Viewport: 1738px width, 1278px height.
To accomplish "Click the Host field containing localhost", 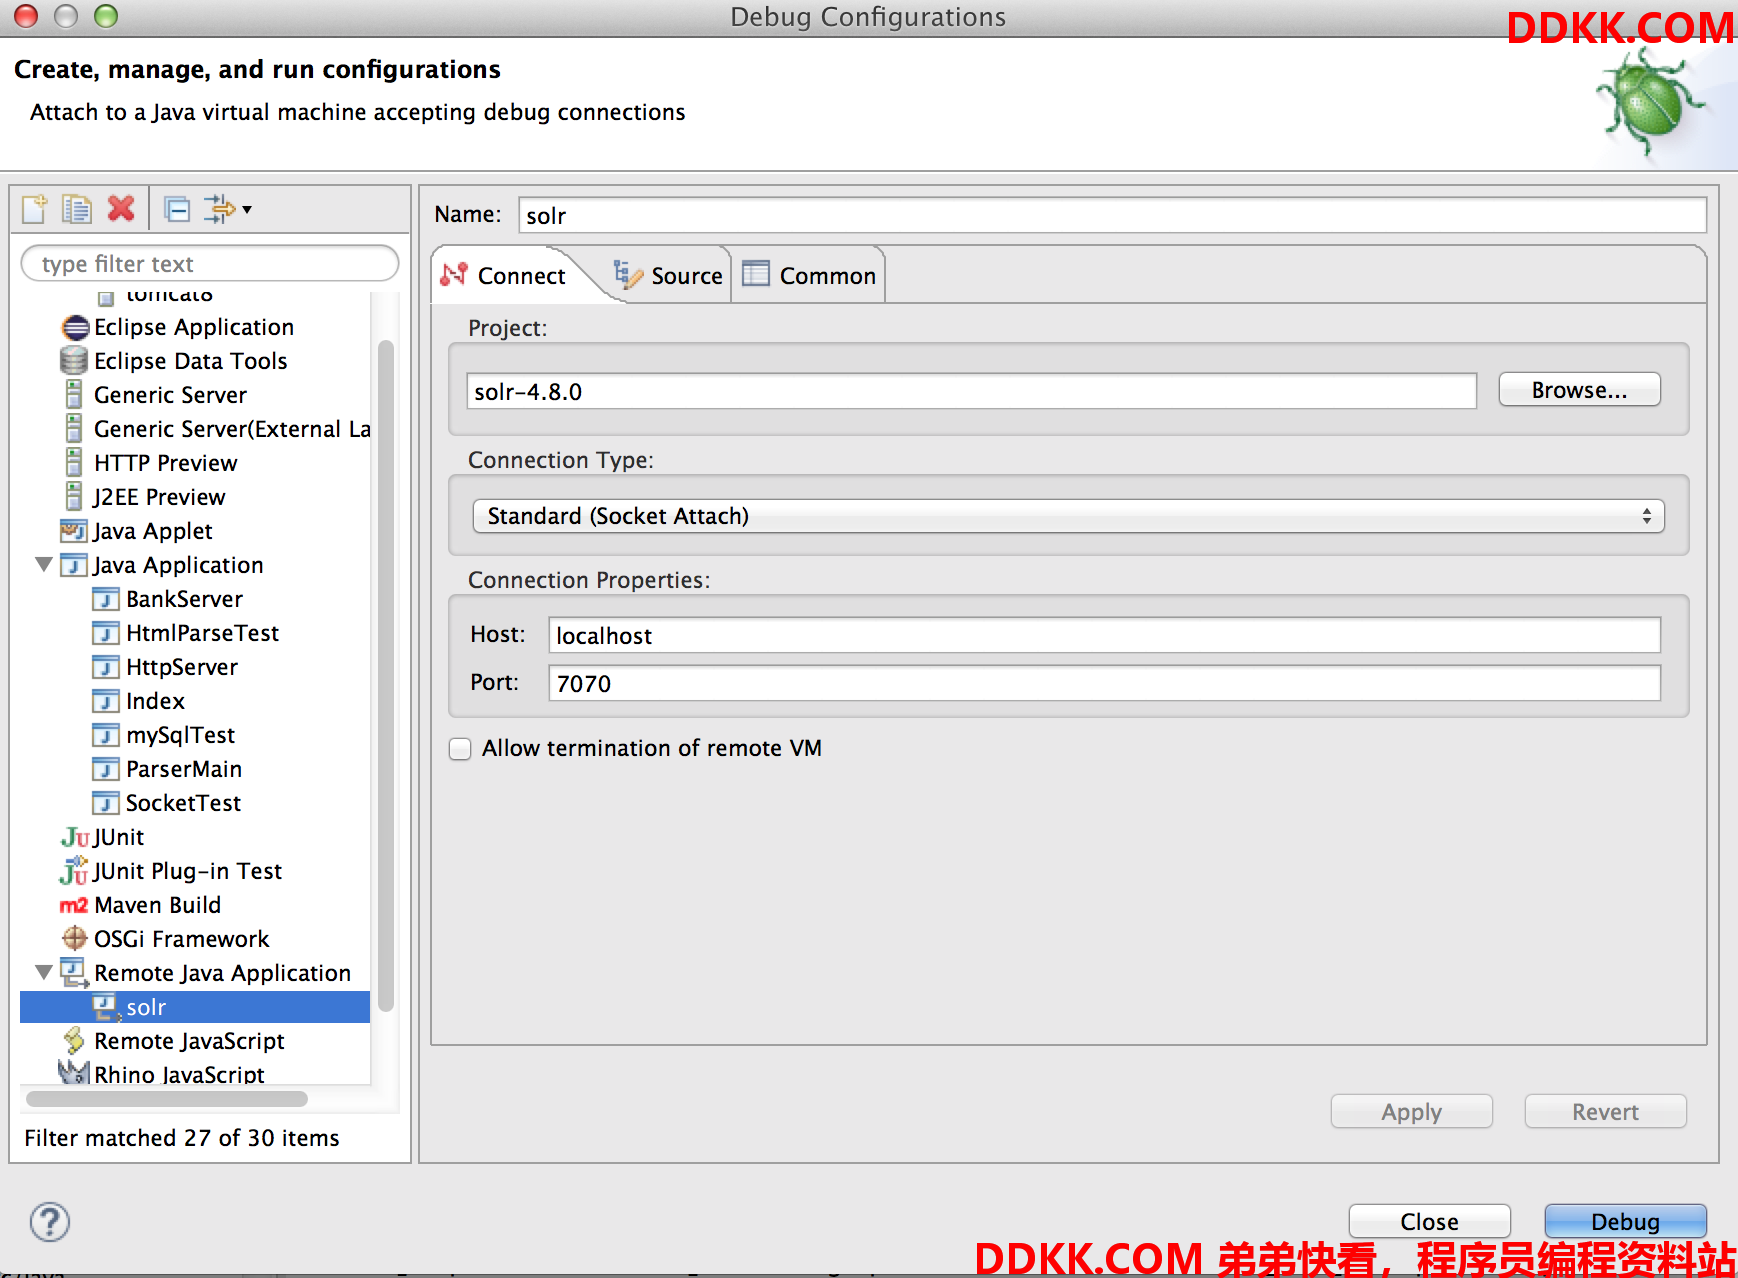I will tap(1104, 635).
